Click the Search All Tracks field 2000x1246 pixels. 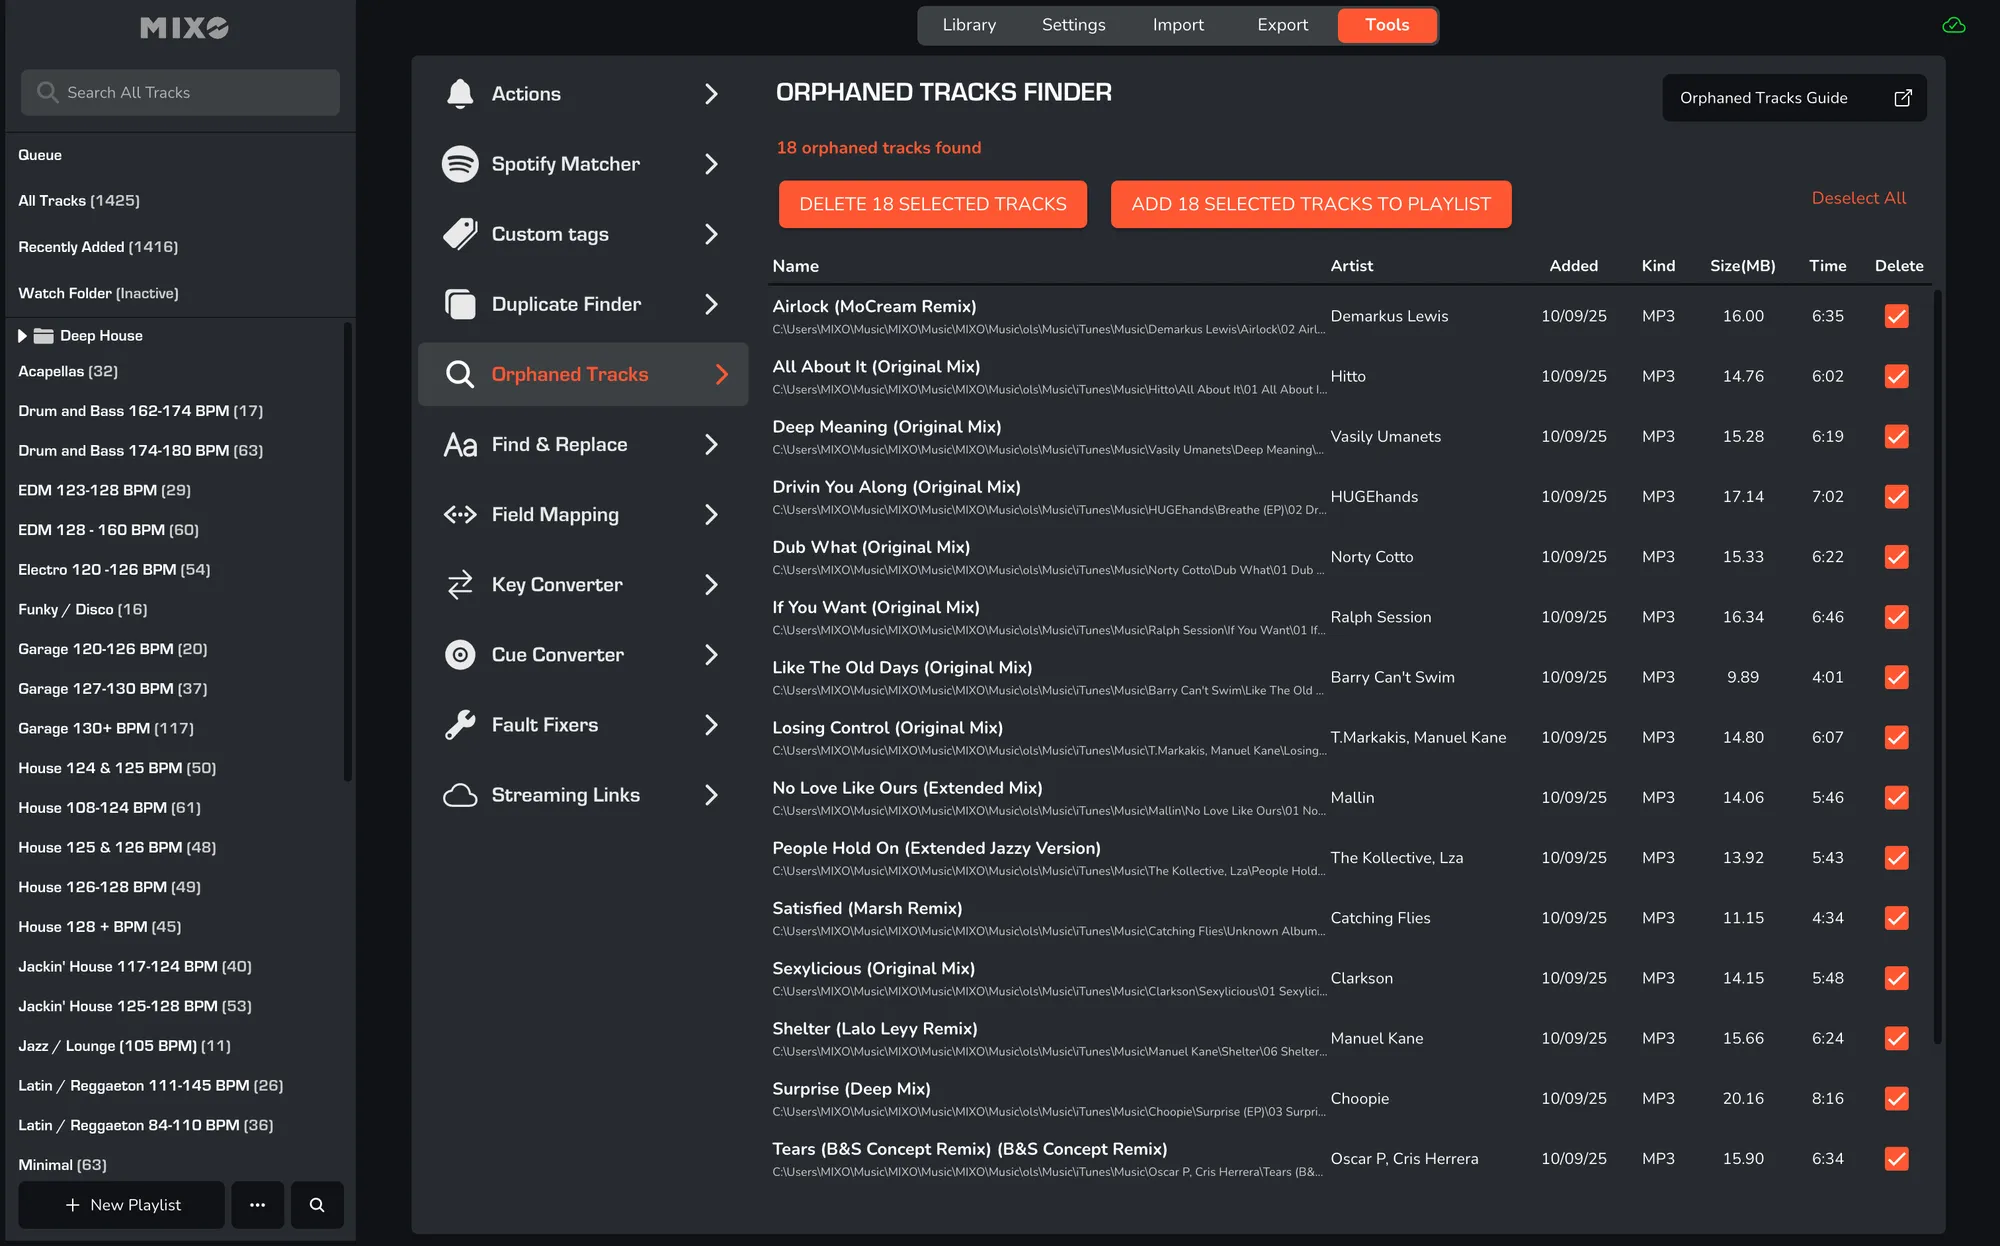point(180,92)
